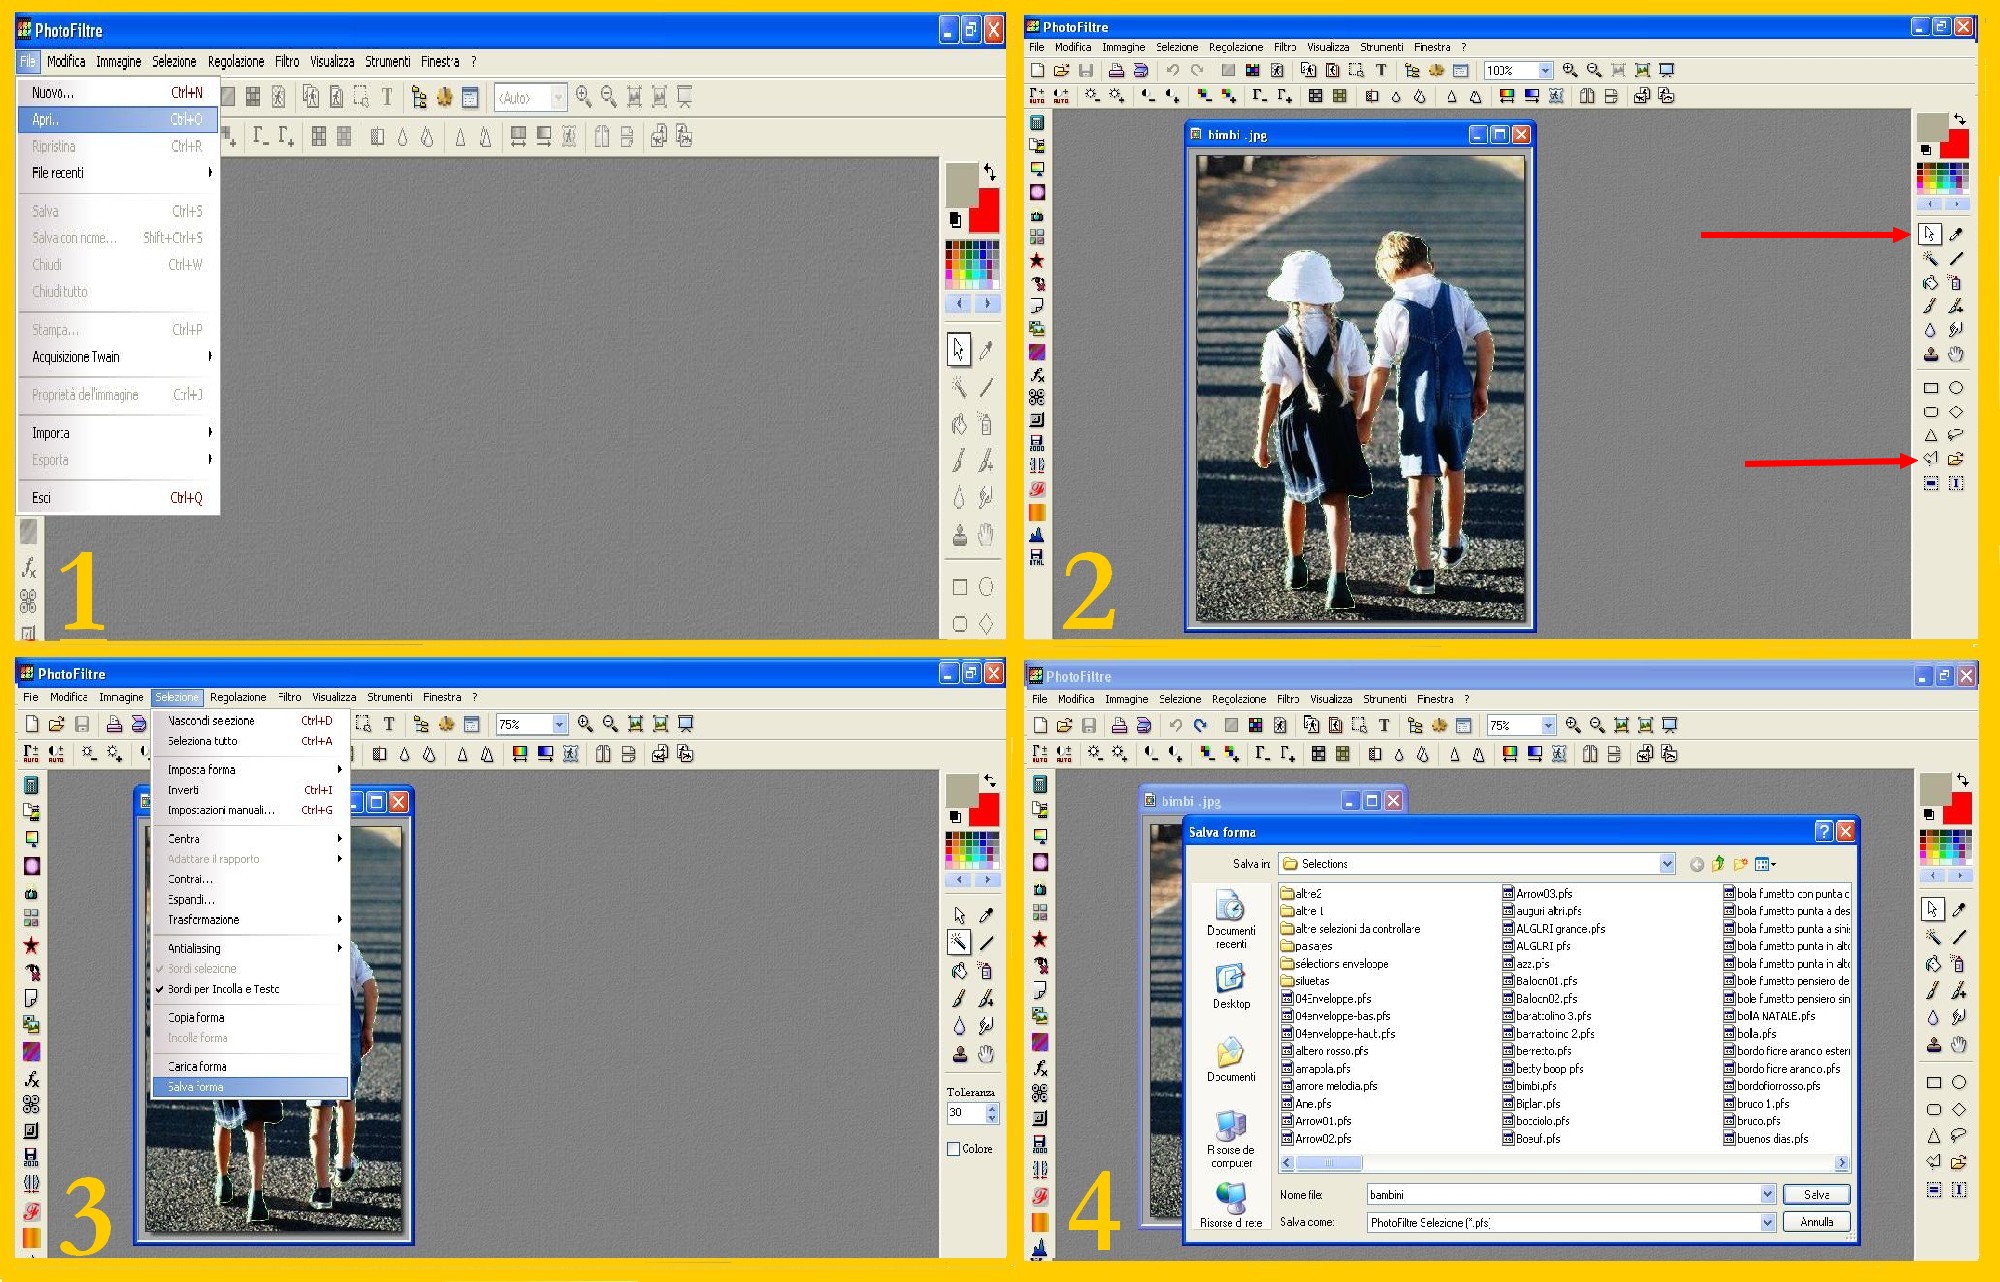Click the load shape folder icon in screenshot 2
Screen dimensions: 2000x1282
pyautogui.click(x=1956, y=459)
